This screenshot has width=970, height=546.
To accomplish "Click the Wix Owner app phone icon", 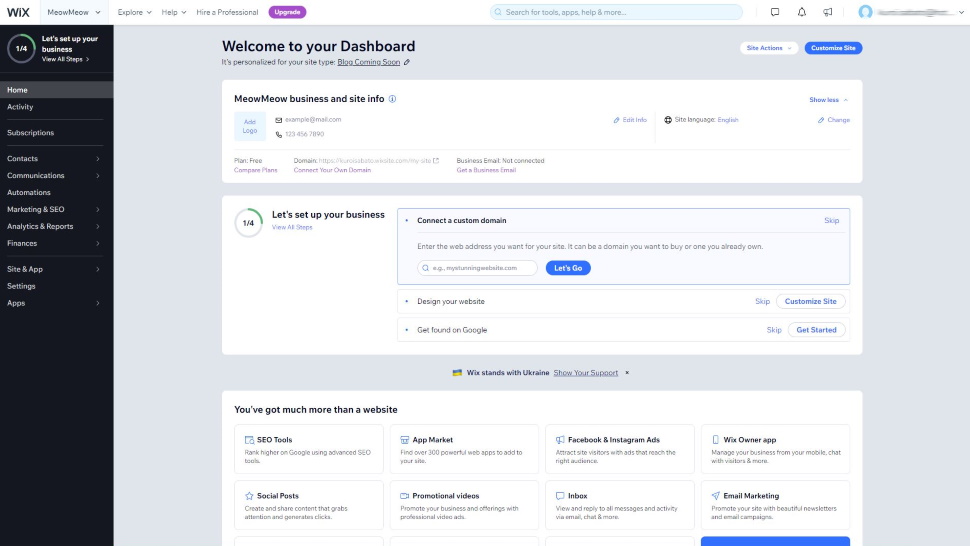I will (x=716, y=440).
